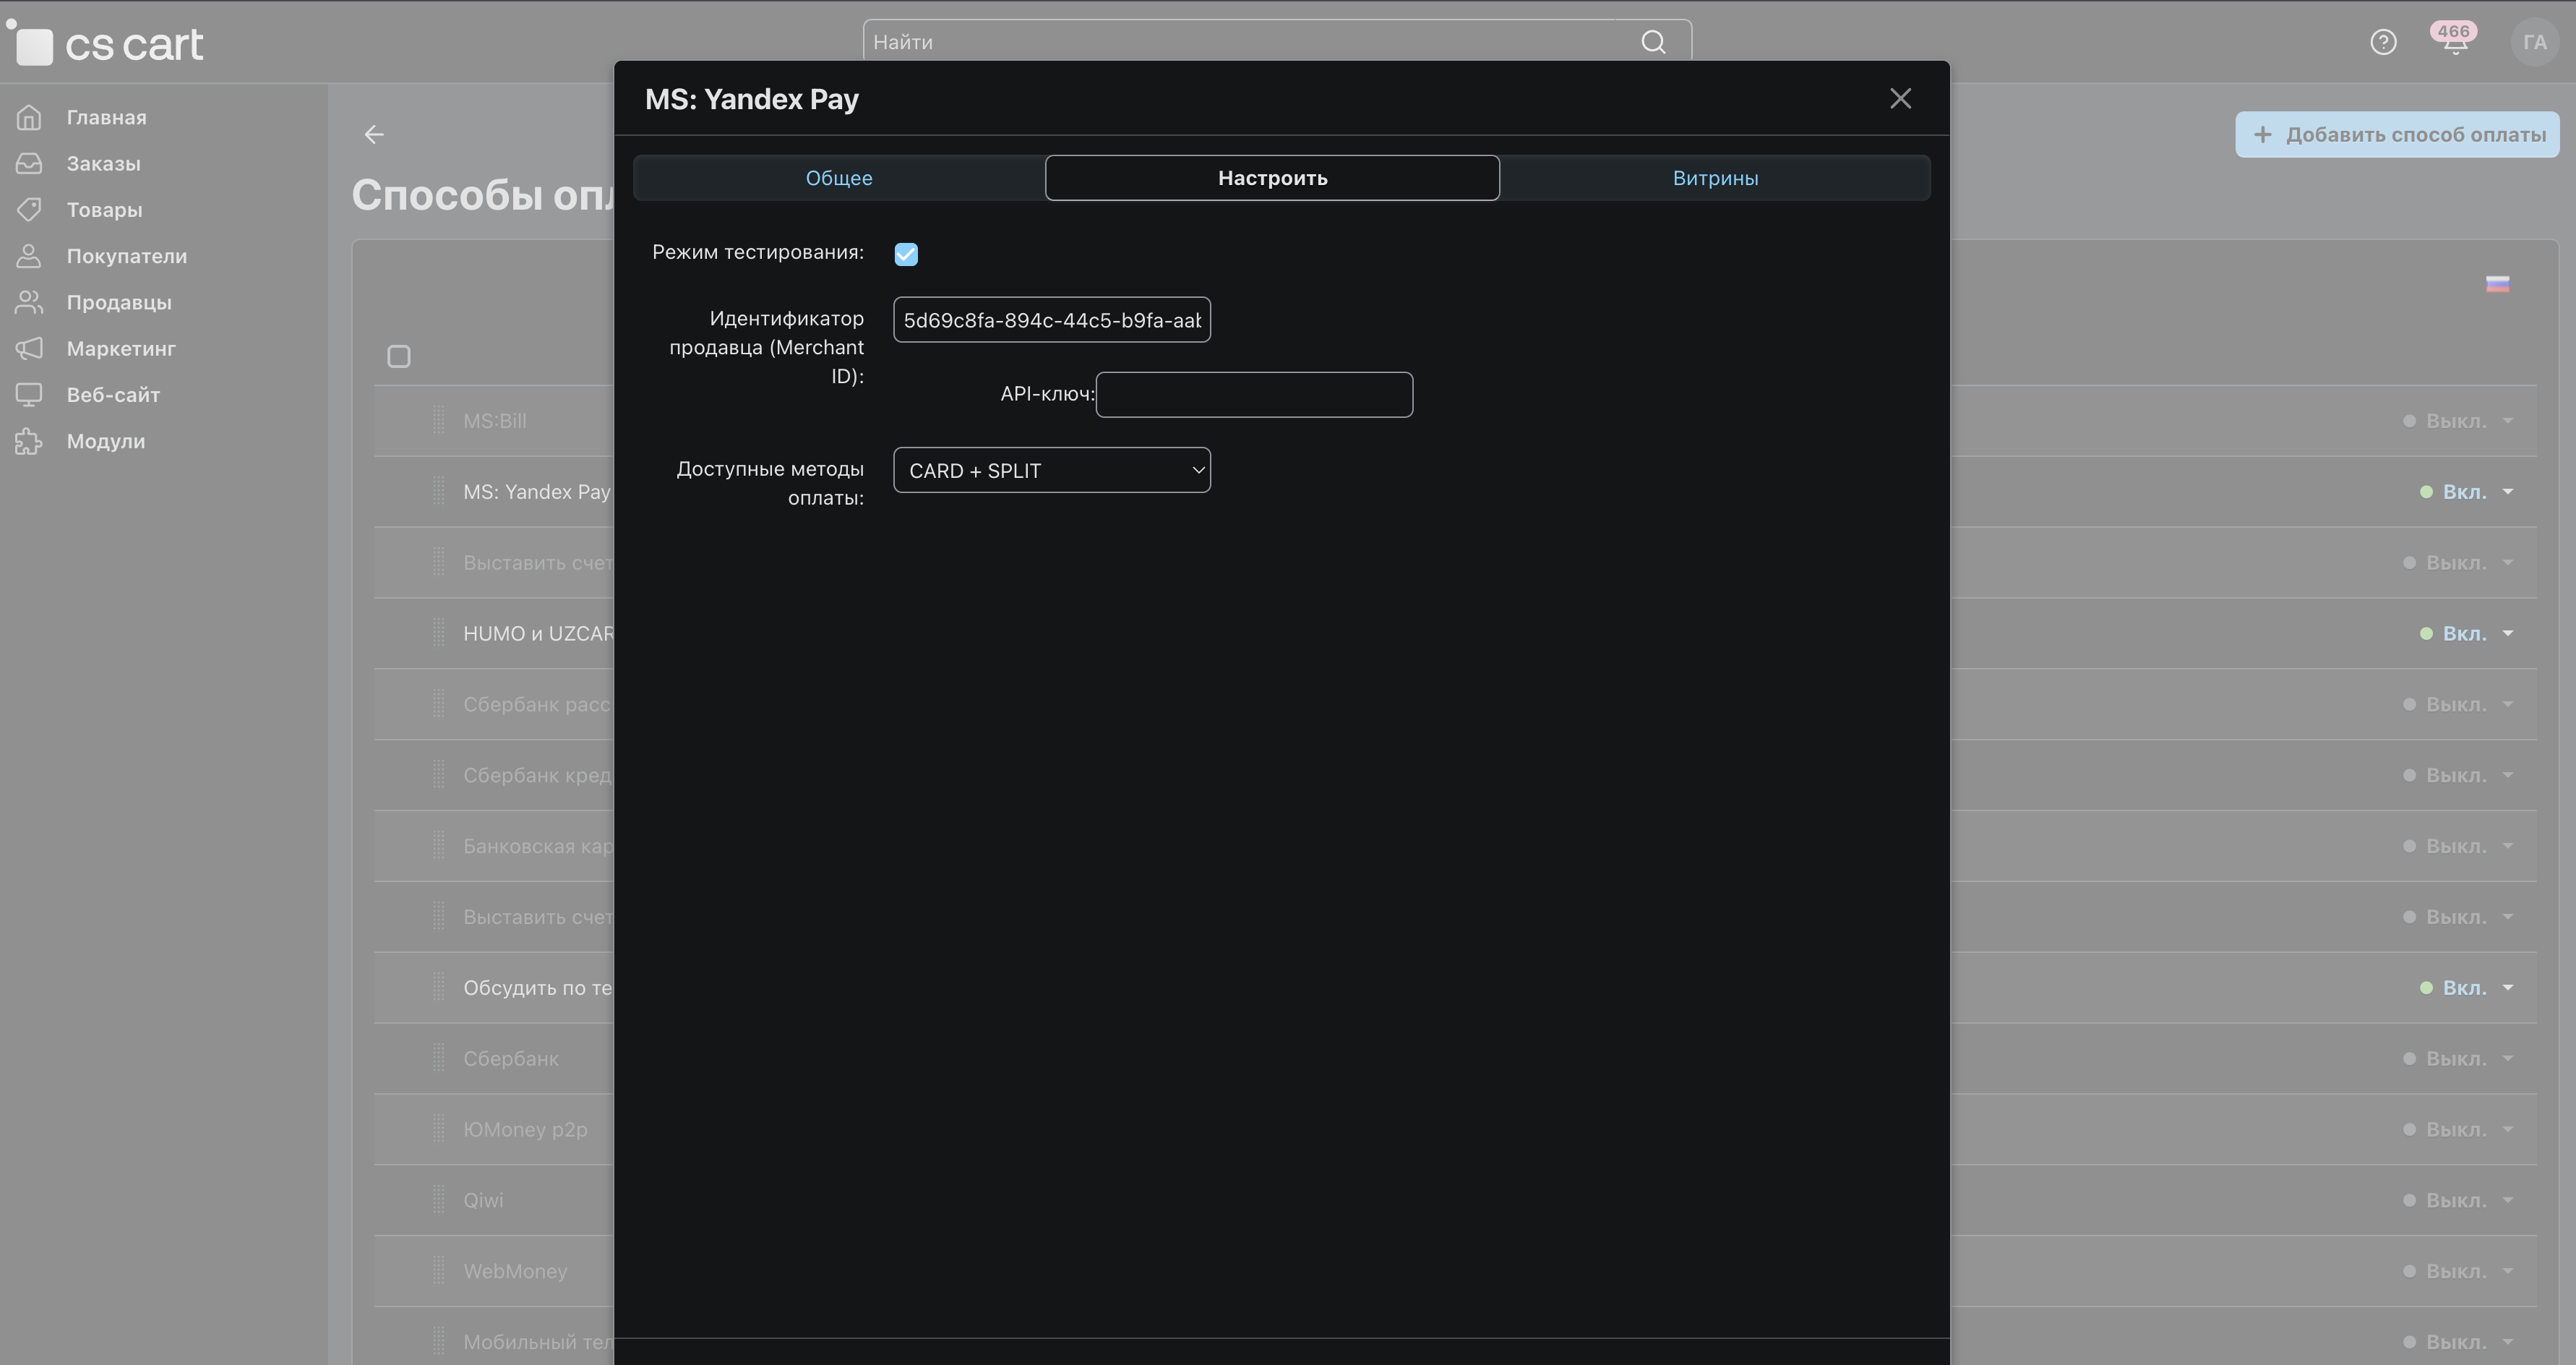Click the help question mark icon

[x=2383, y=42]
